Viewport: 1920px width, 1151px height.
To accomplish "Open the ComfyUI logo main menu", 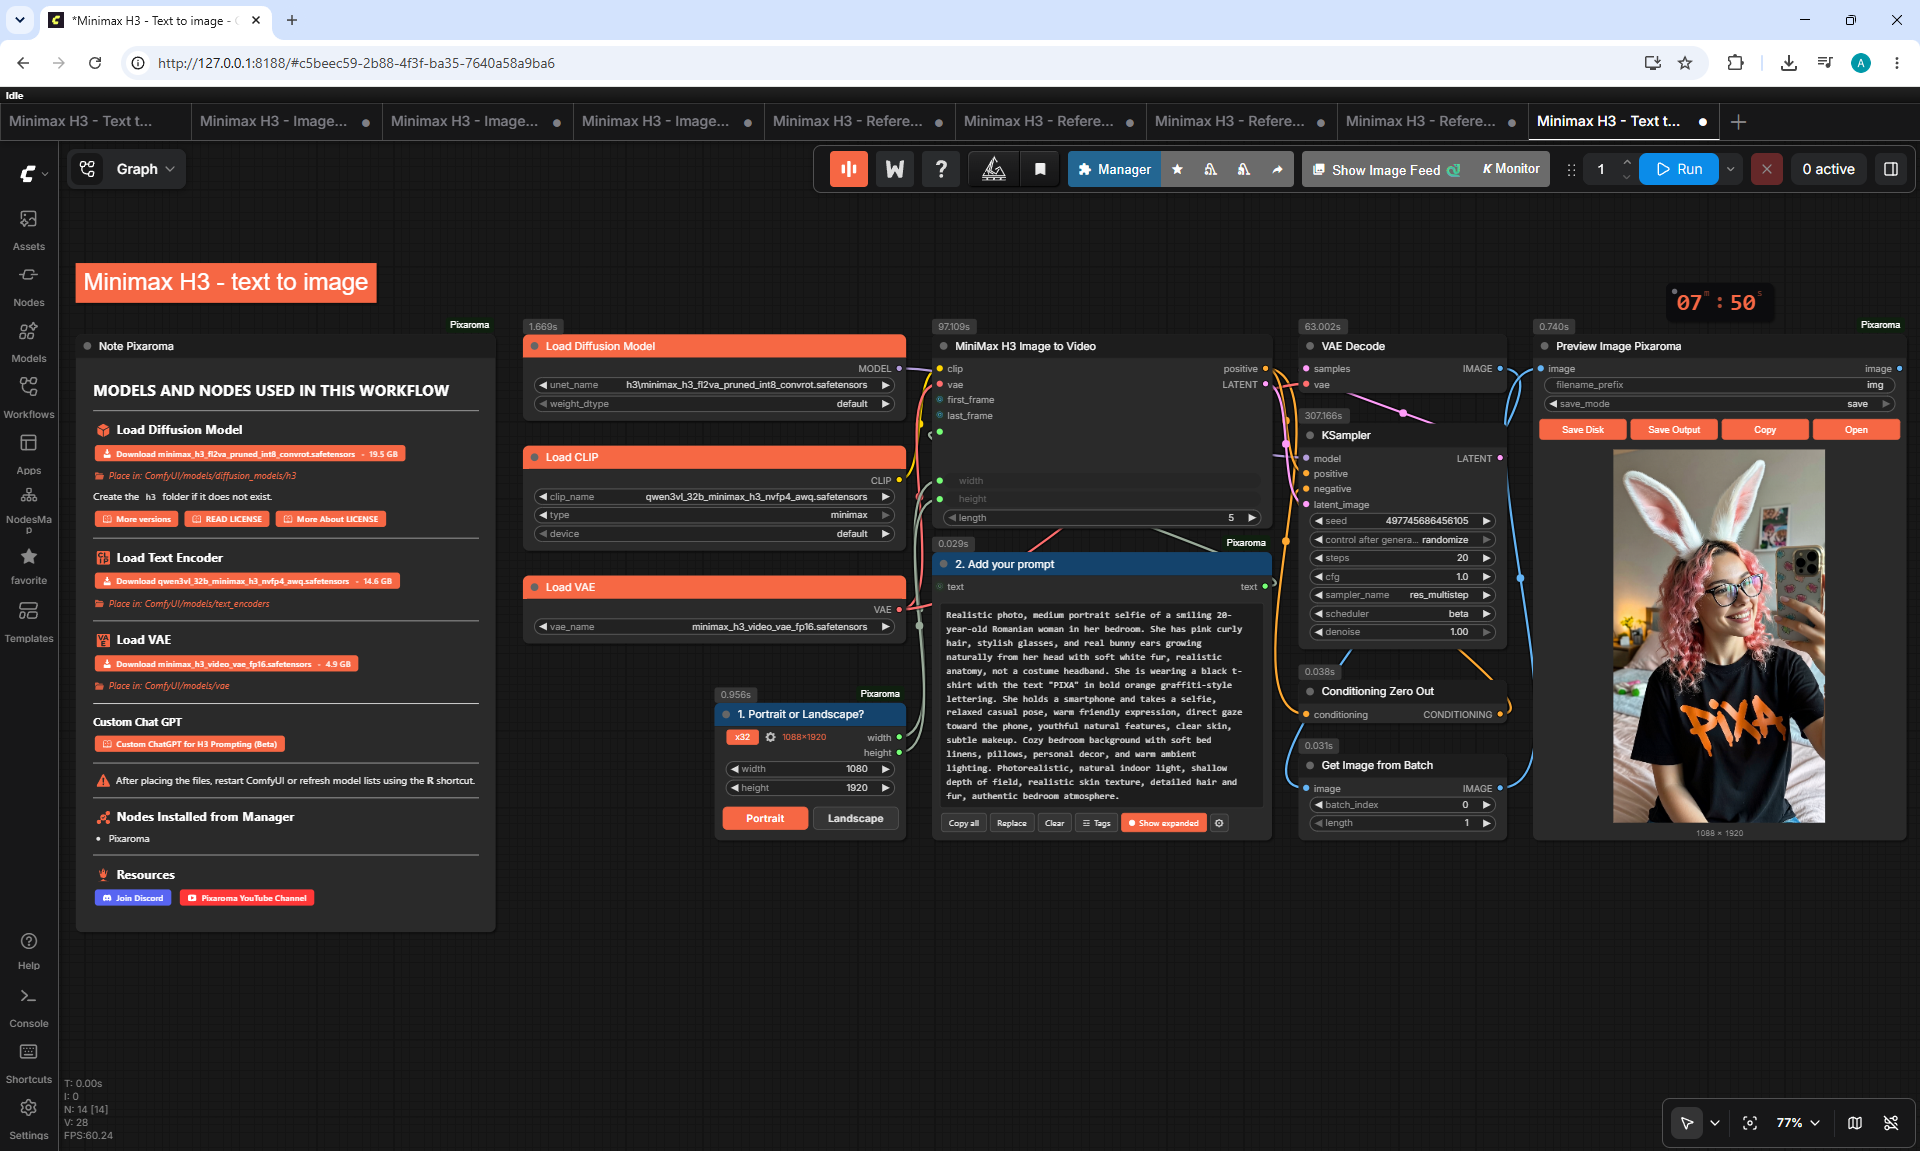I will click(33, 173).
